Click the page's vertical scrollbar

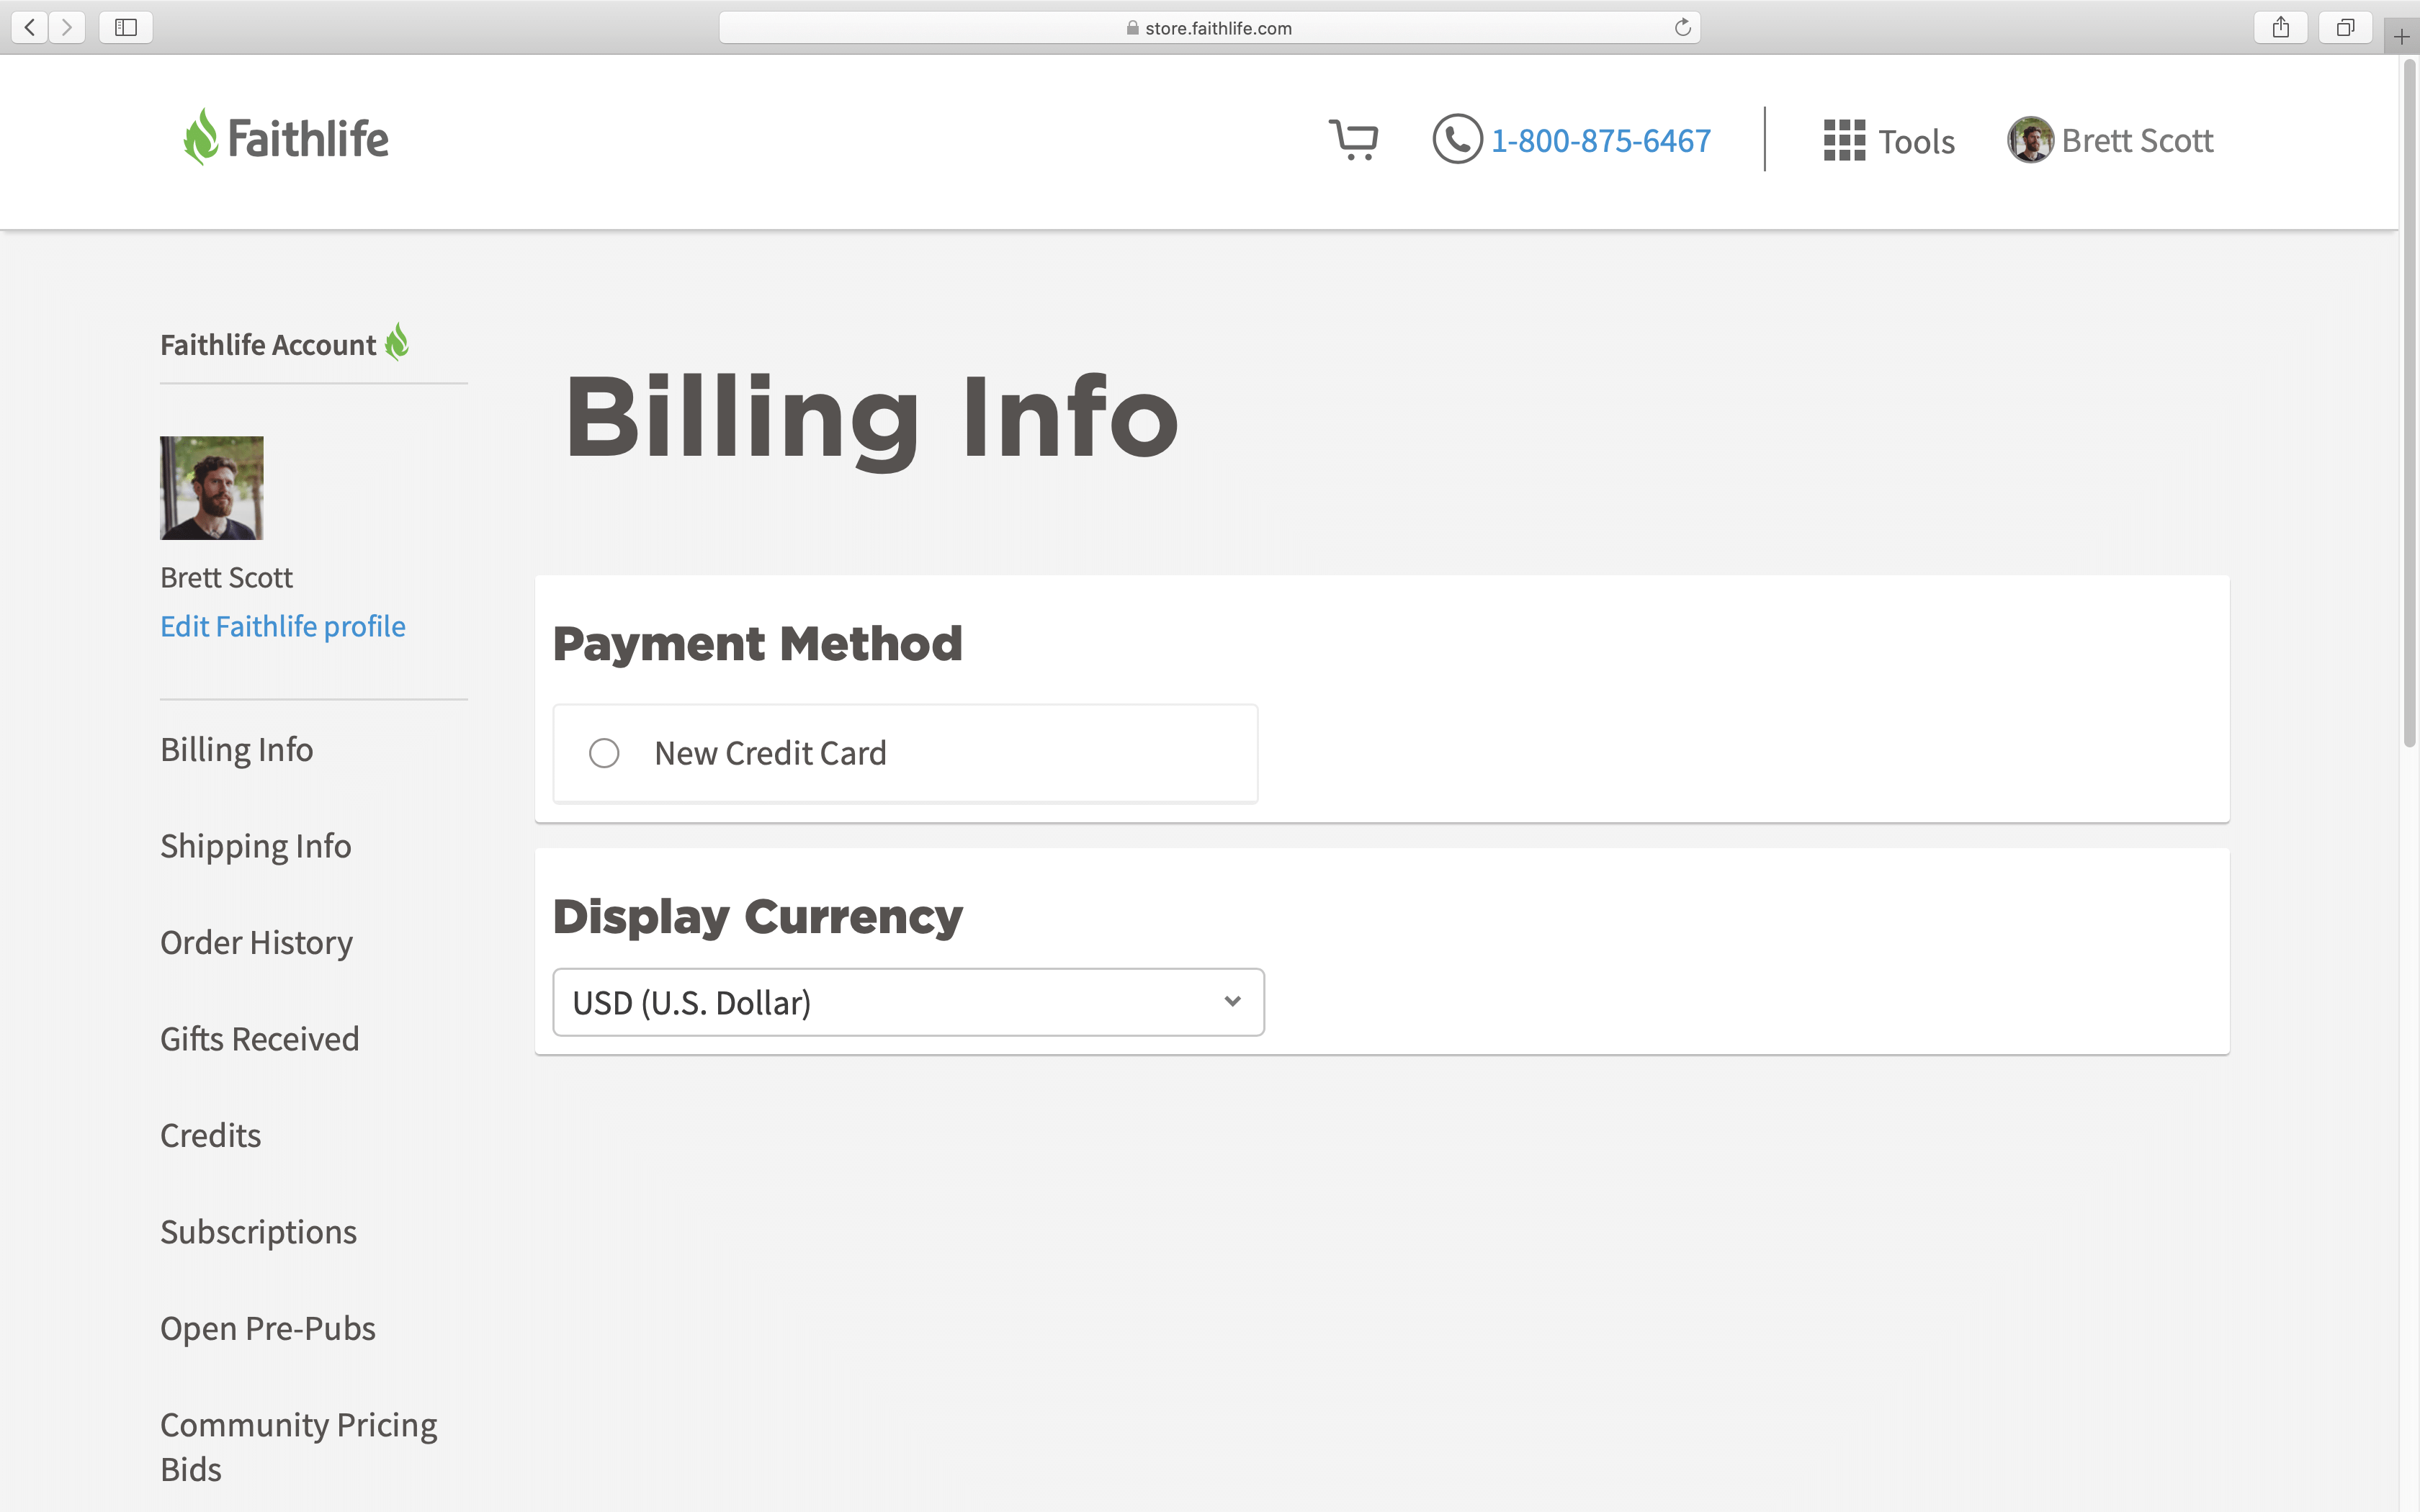pos(2409,400)
